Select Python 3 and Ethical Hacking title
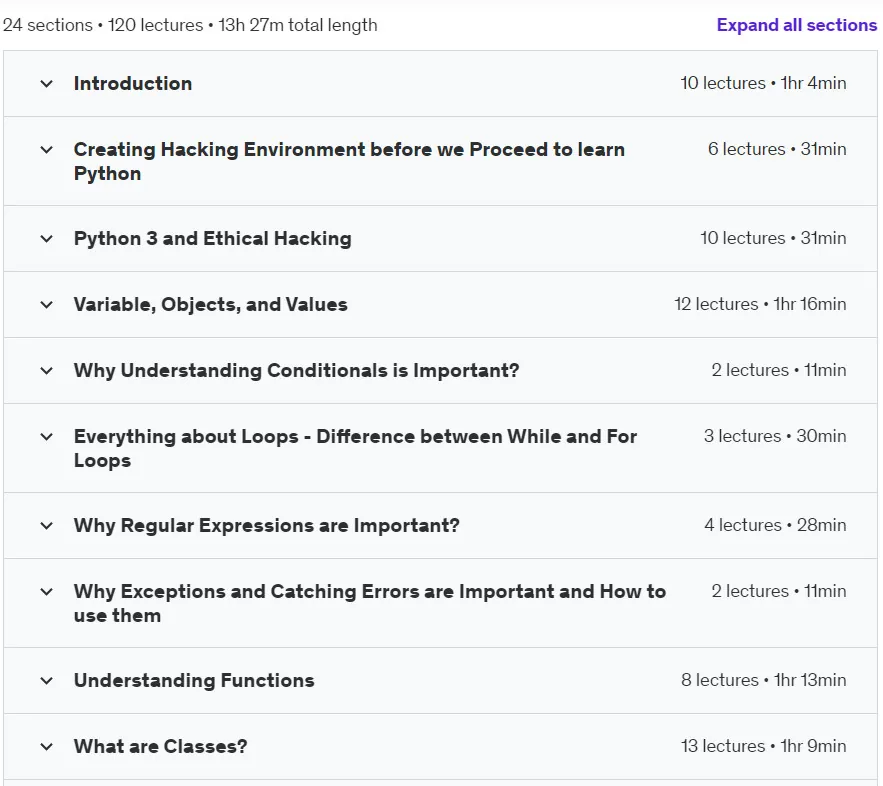The height and width of the screenshot is (786, 883). [x=213, y=239]
